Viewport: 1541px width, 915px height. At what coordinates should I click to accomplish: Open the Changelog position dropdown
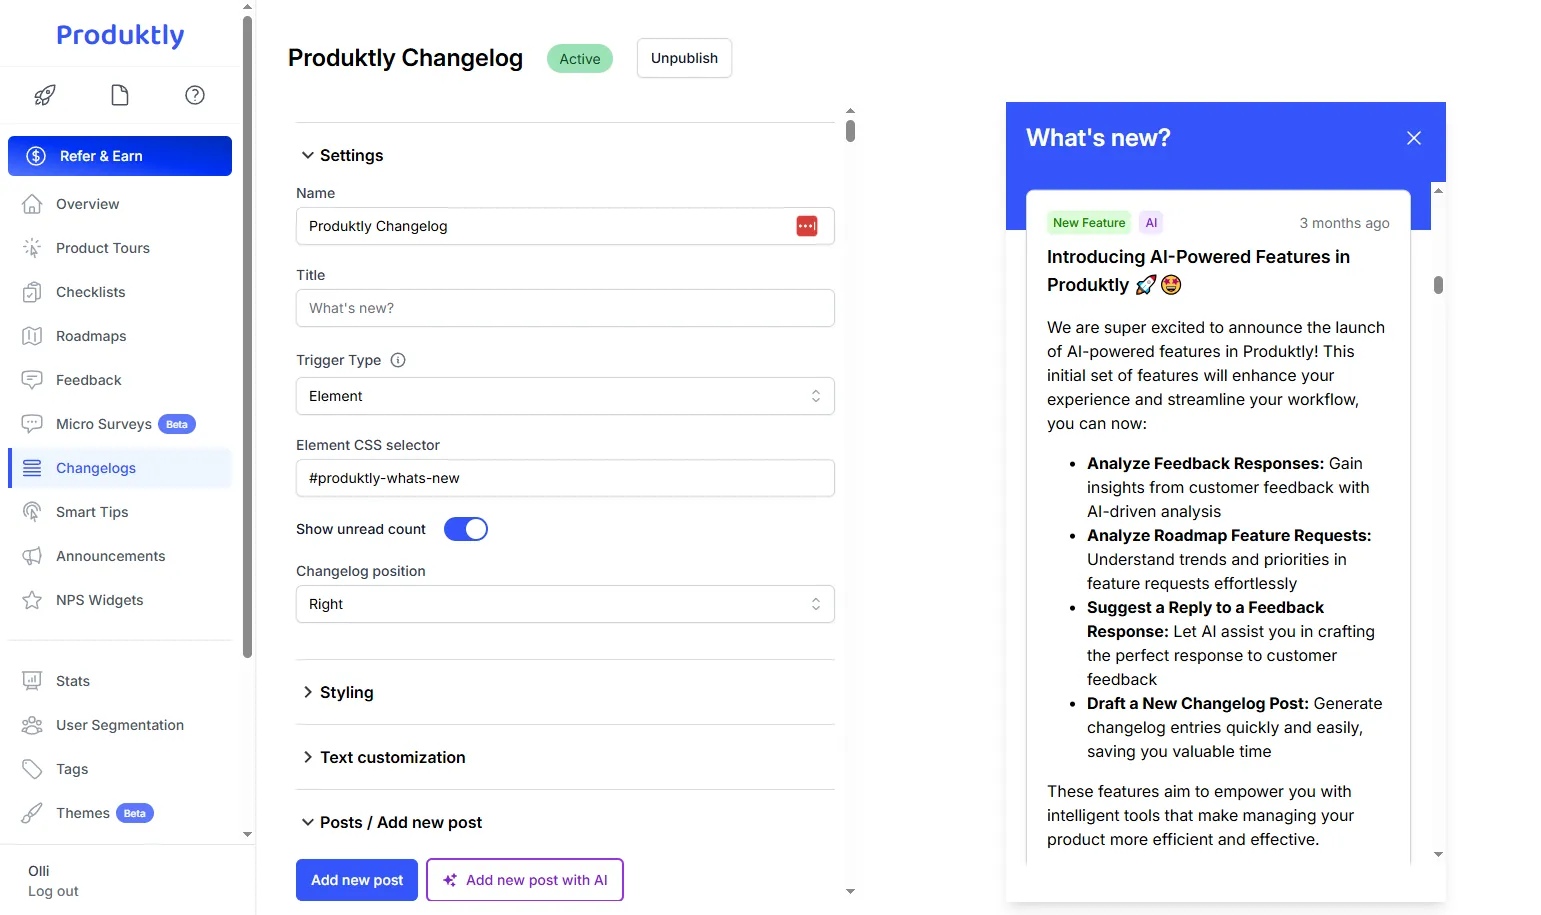pyautogui.click(x=565, y=604)
